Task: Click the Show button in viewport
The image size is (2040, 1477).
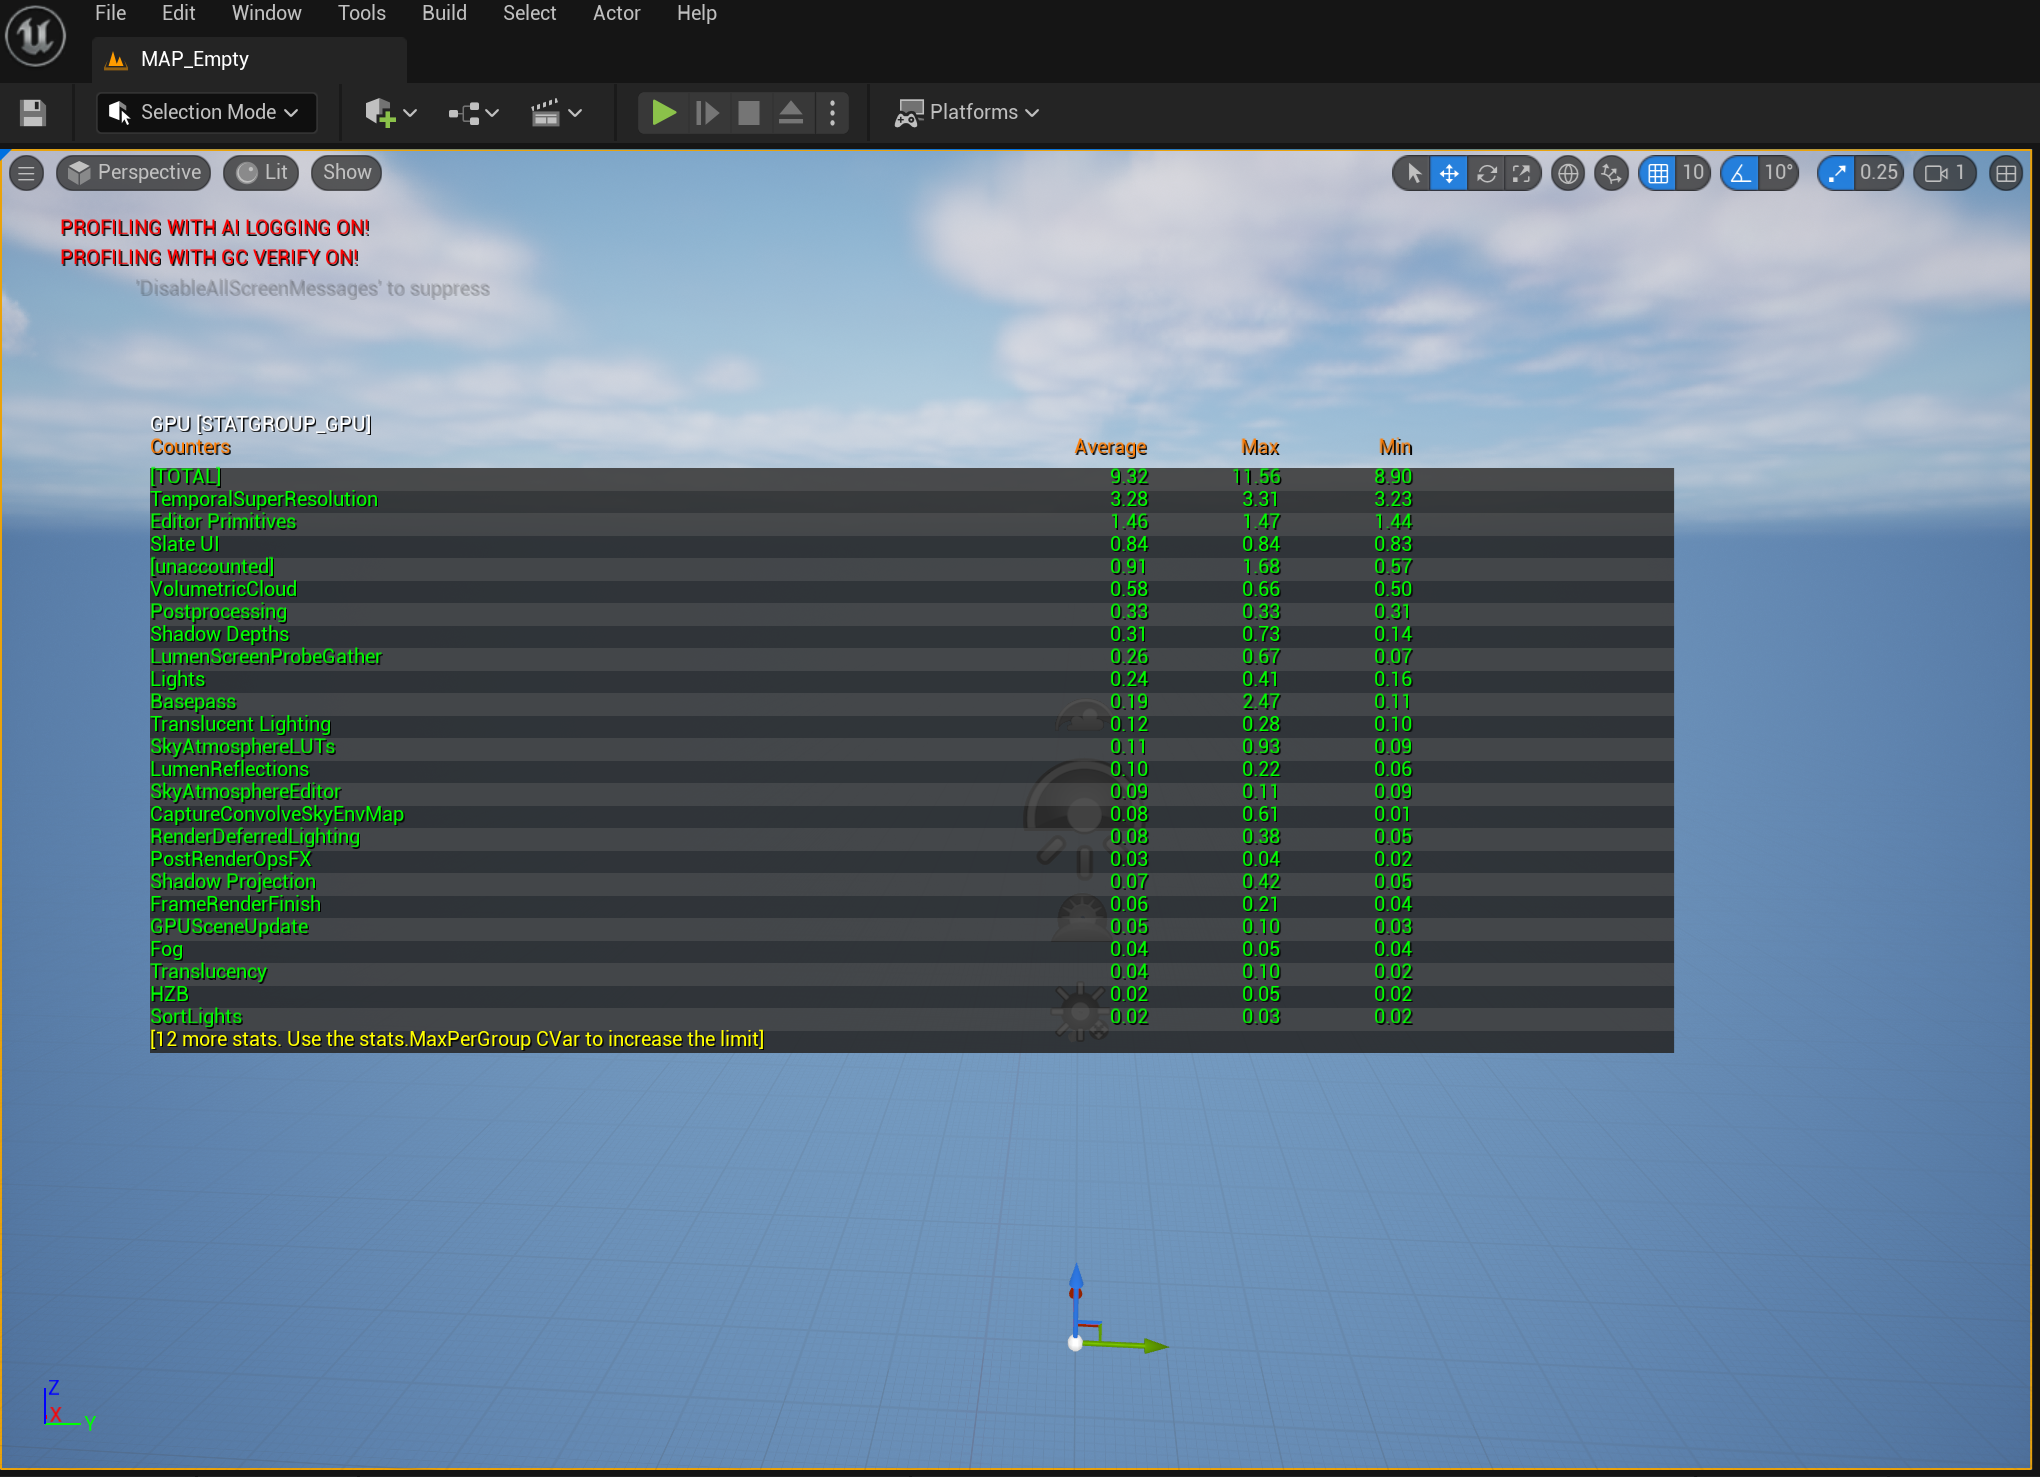Action: [346, 173]
